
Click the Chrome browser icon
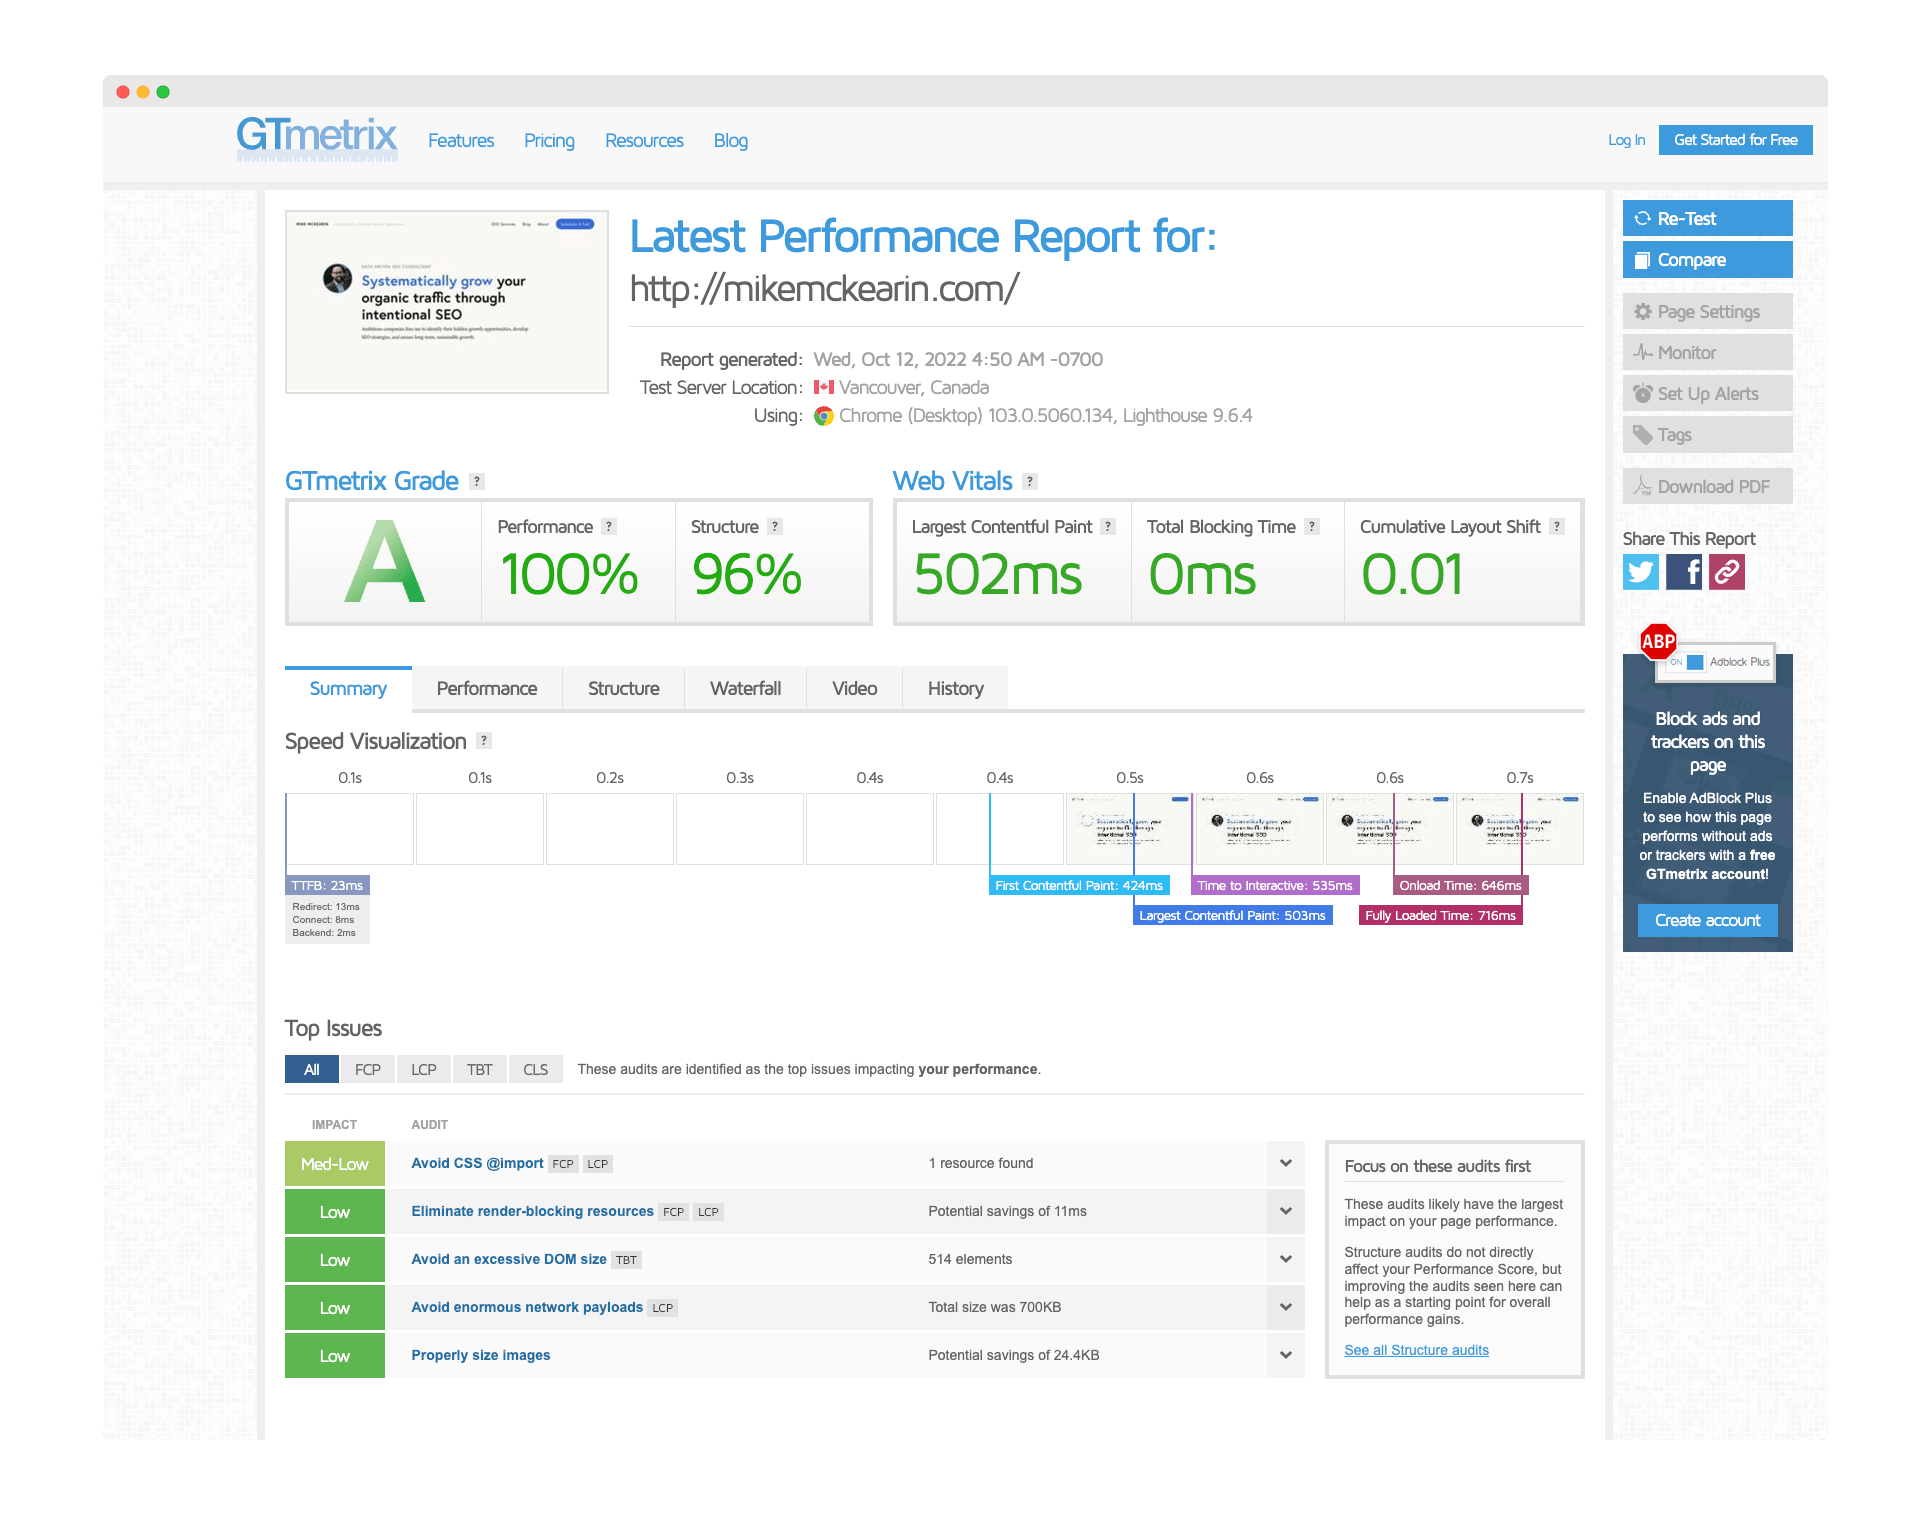coord(823,416)
